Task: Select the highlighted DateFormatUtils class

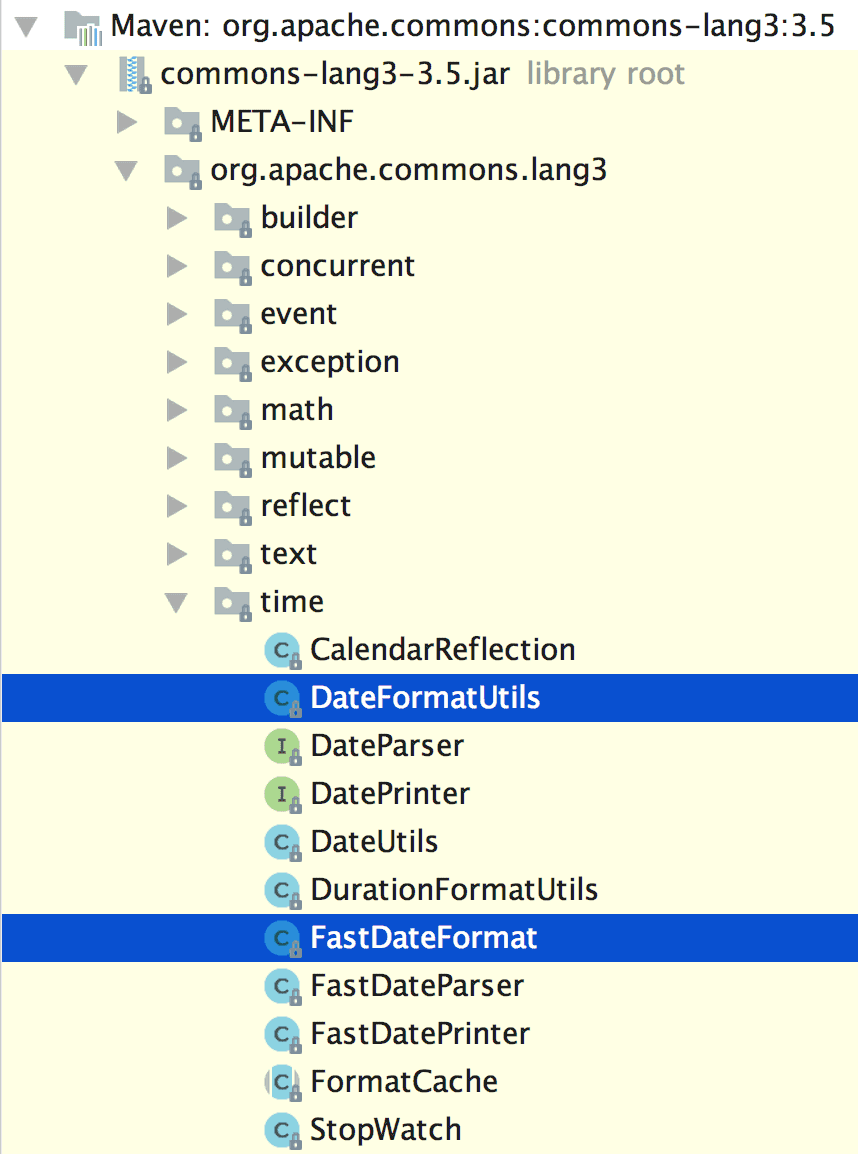Action: (425, 698)
